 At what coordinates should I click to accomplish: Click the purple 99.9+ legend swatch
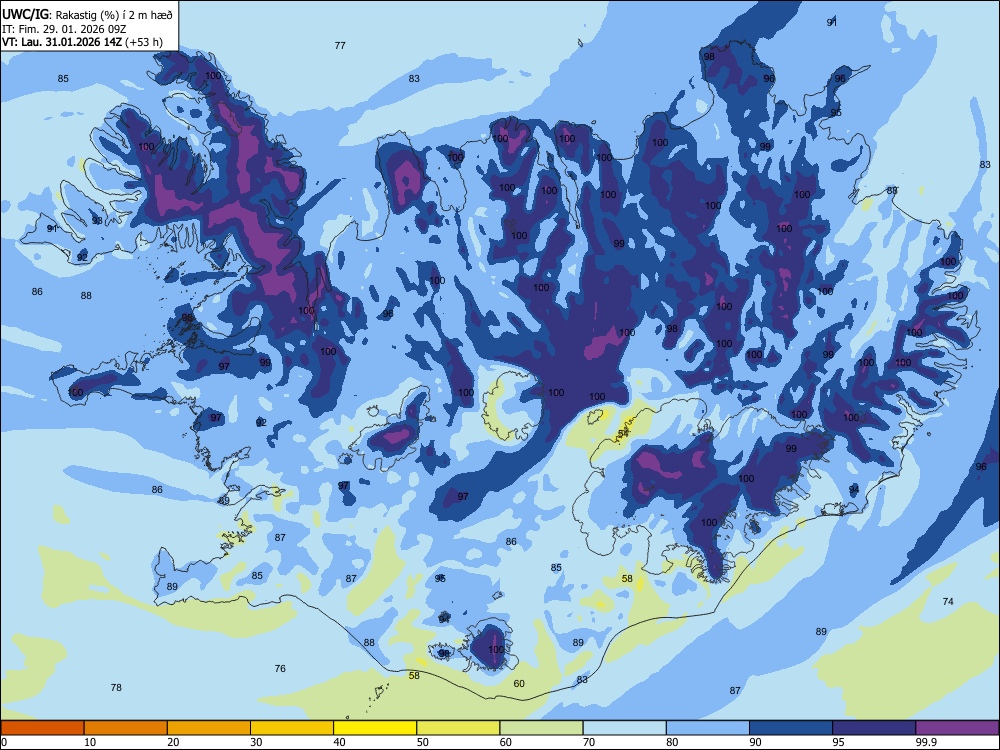click(957, 728)
